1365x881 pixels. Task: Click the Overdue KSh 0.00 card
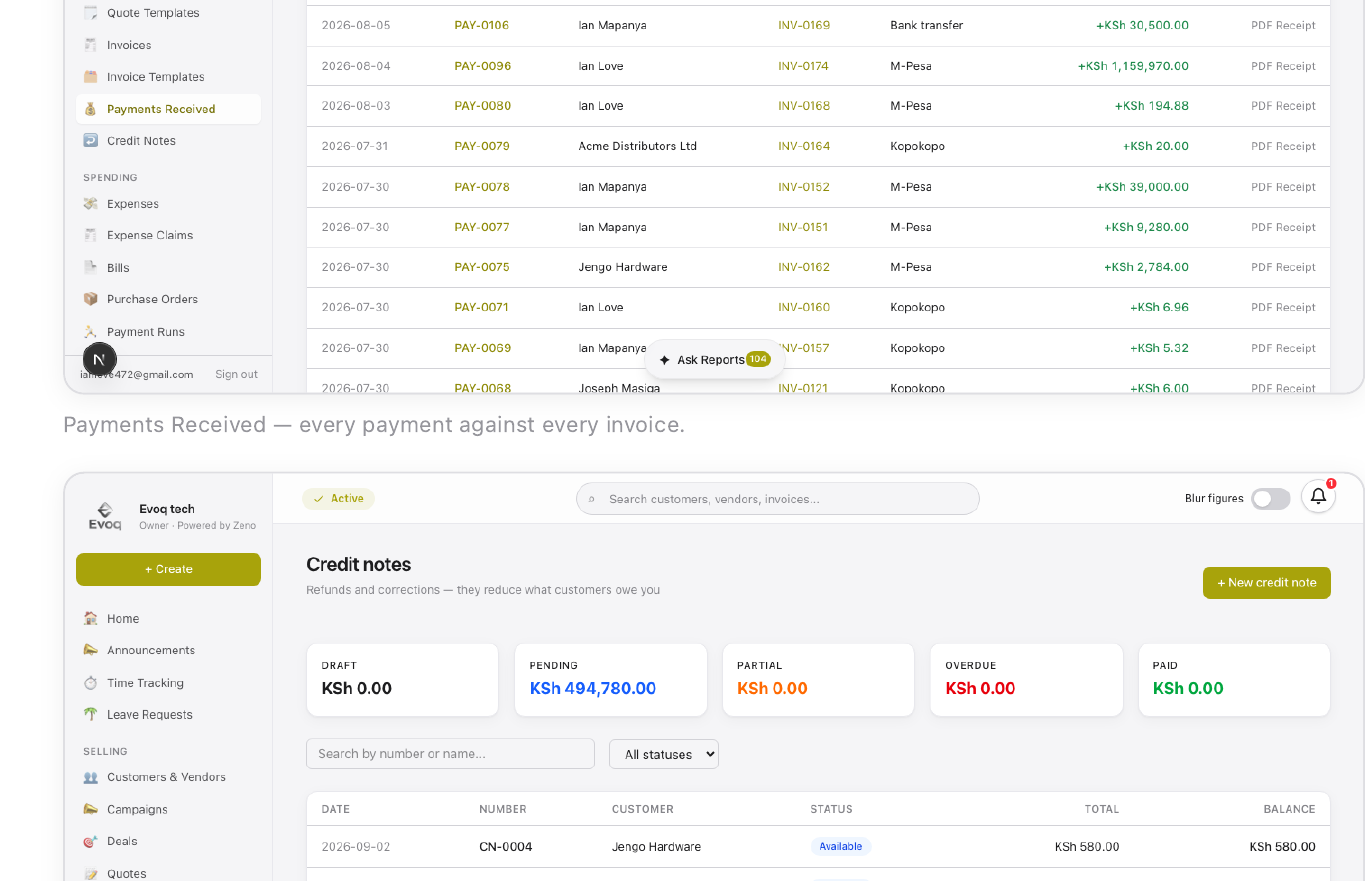pos(1026,680)
